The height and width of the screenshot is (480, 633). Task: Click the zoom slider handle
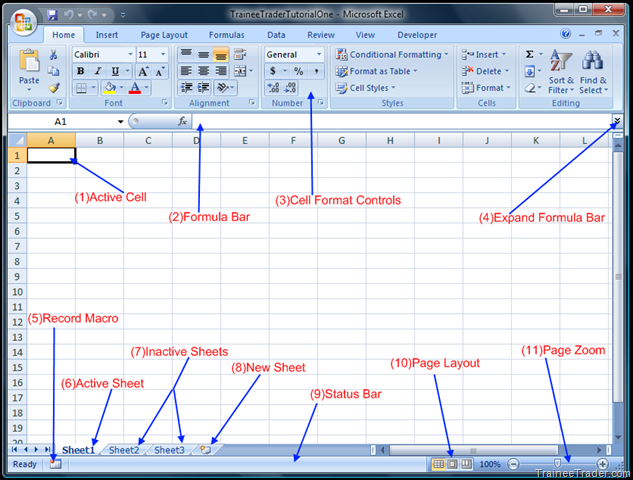click(557, 465)
